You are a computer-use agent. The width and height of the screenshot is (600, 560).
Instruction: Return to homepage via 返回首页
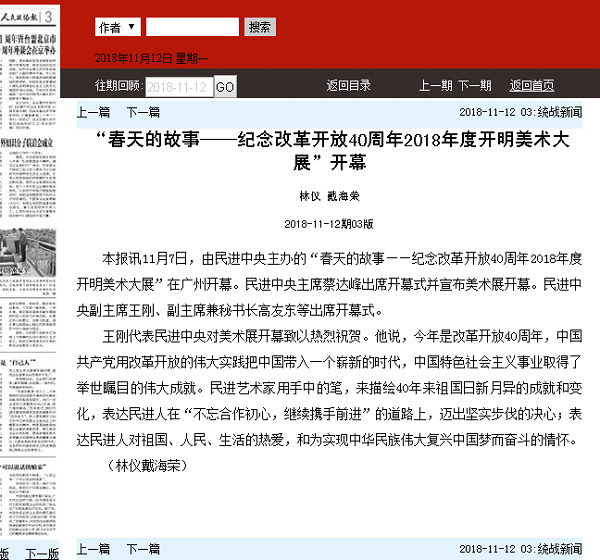[532, 85]
